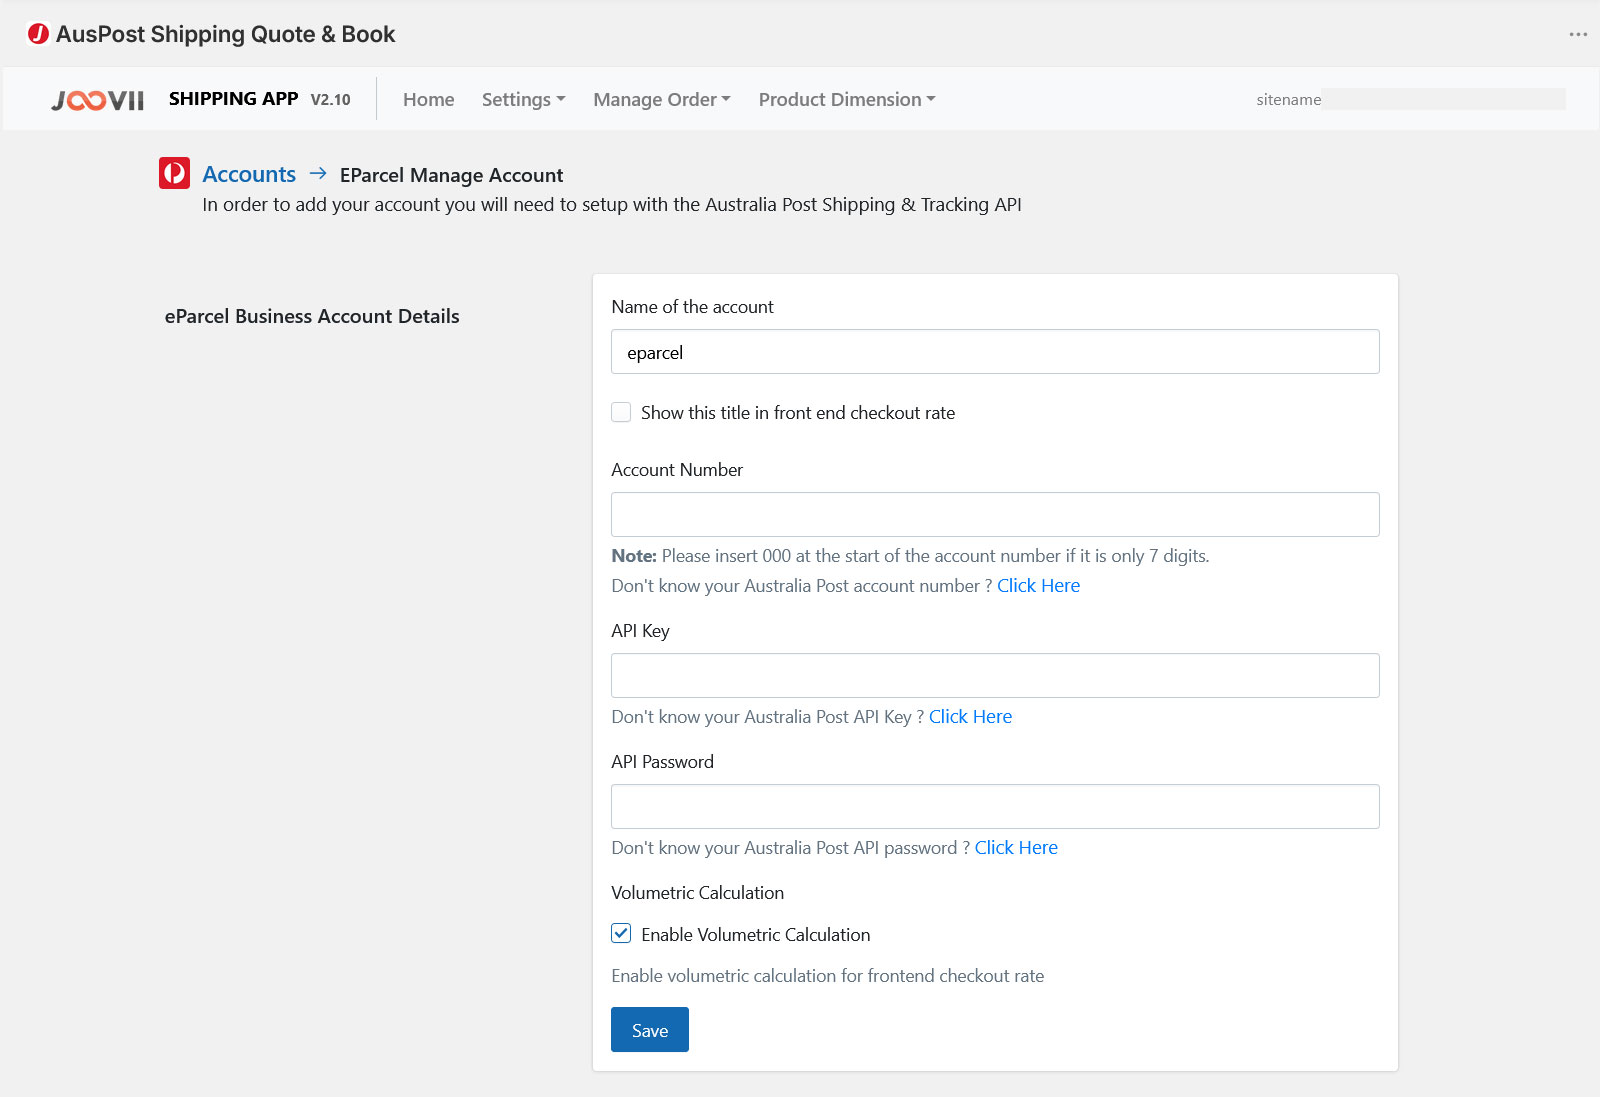
Task: Expand the Product Dimension dropdown
Action: pyautogui.click(x=846, y=100)
